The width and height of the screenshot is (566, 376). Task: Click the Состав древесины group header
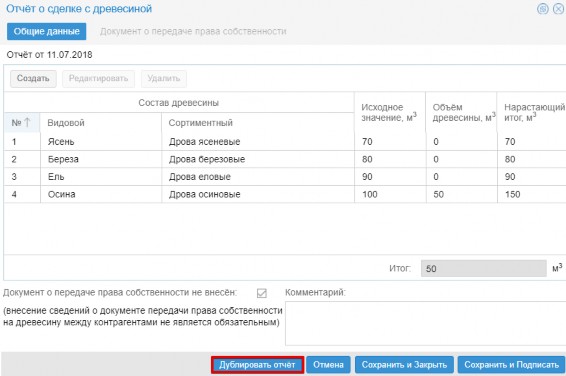point(179,102)
